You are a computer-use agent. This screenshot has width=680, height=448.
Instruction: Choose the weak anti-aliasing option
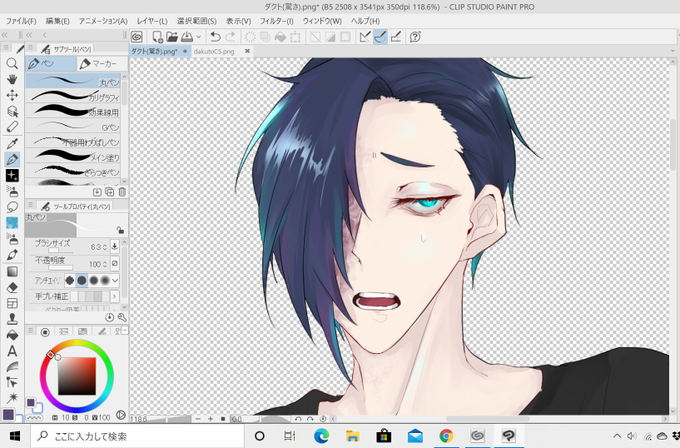point(82,281)
